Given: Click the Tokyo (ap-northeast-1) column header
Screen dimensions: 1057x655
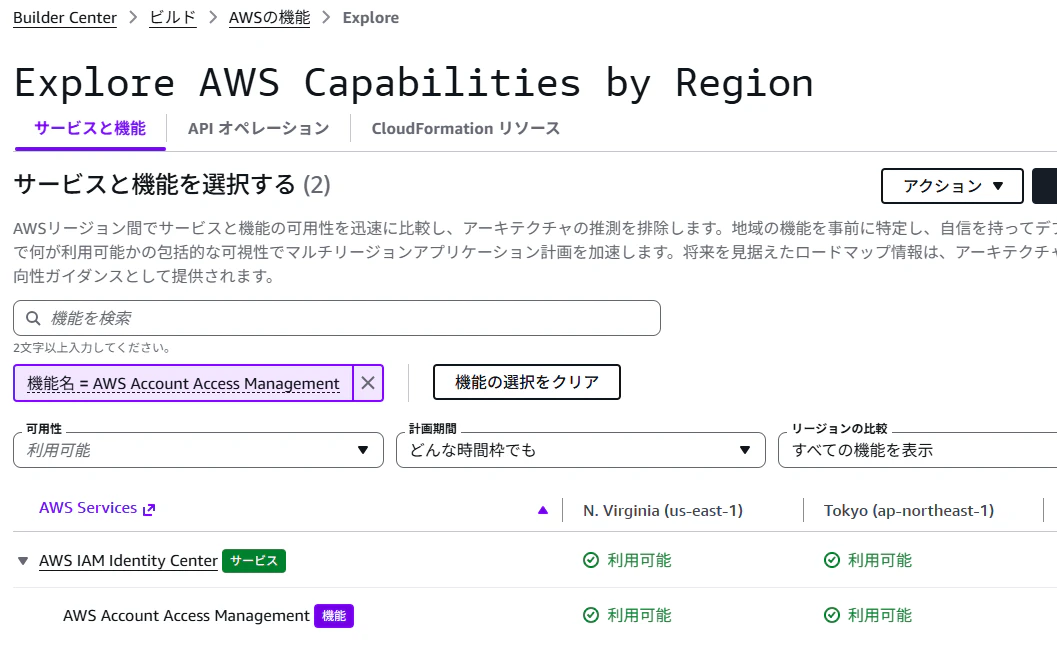Looking at the screenshot, I should click(909, 511).
